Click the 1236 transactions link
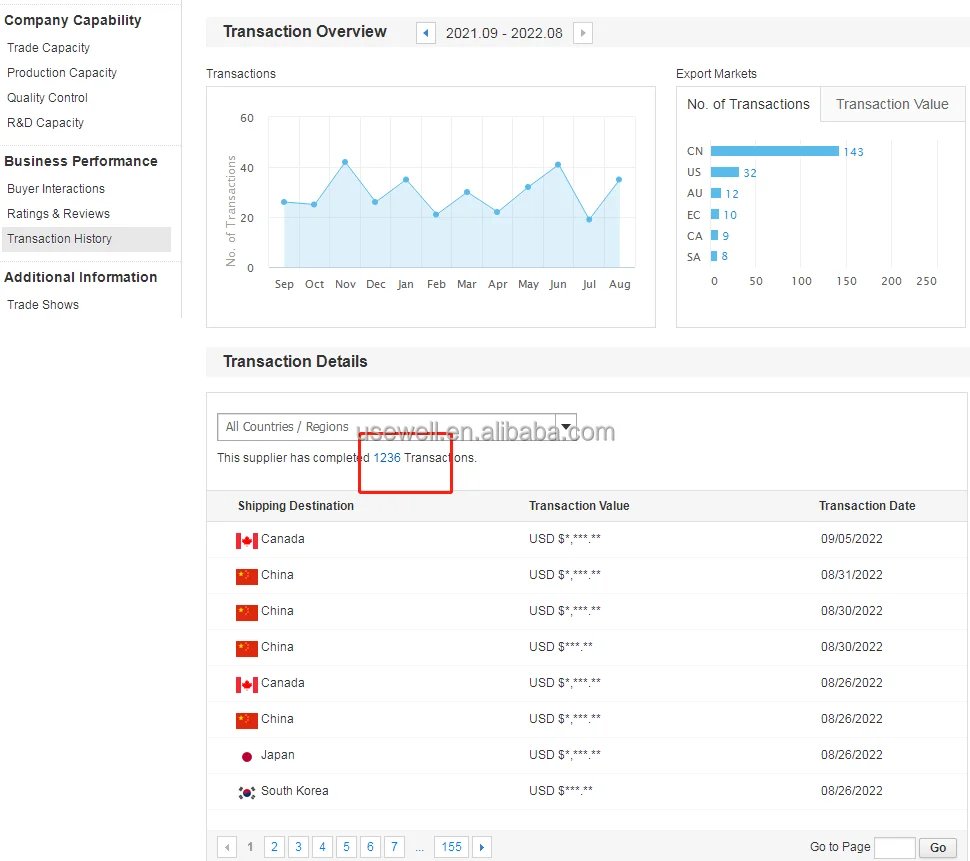This screenshot has width=970, height=861. (x=387, y=458)
